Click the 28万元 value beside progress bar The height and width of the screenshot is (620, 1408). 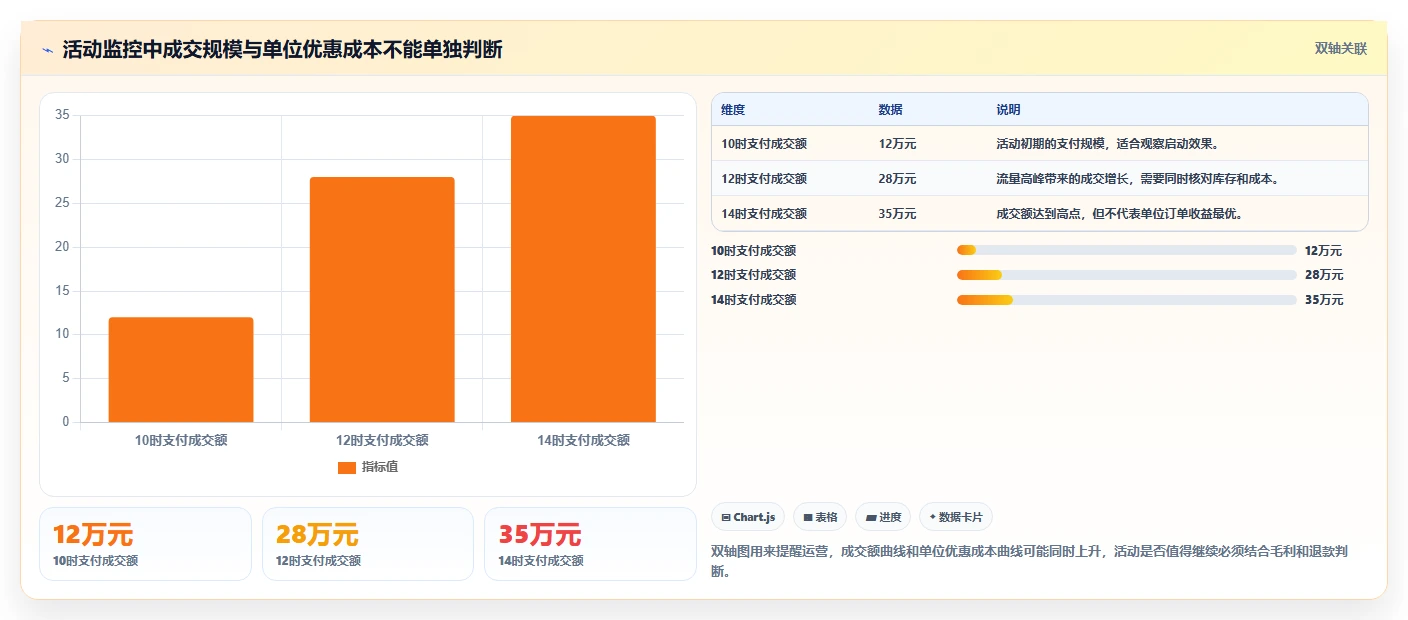click(1323, 275)
